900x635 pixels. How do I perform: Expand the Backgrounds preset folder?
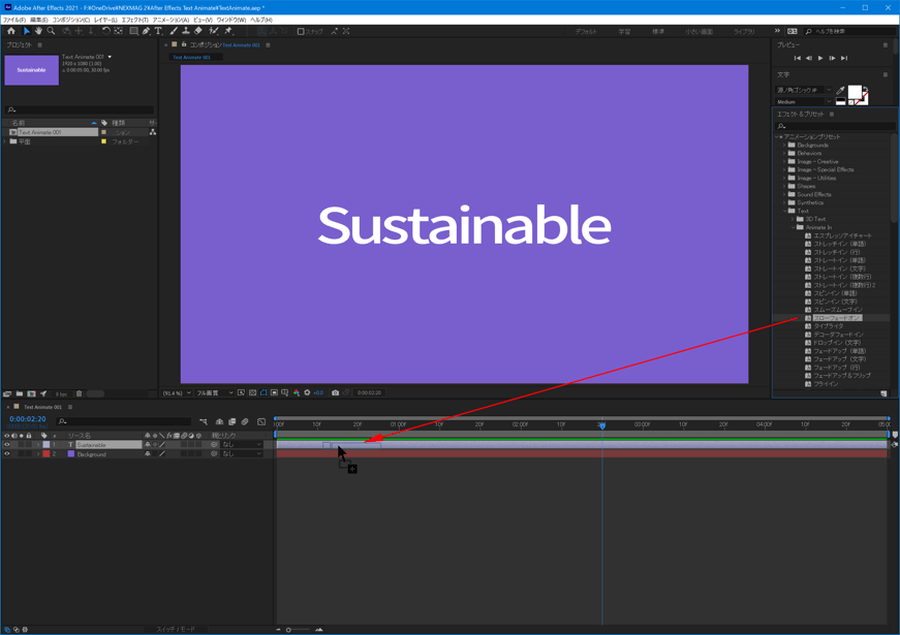[785, 145]
